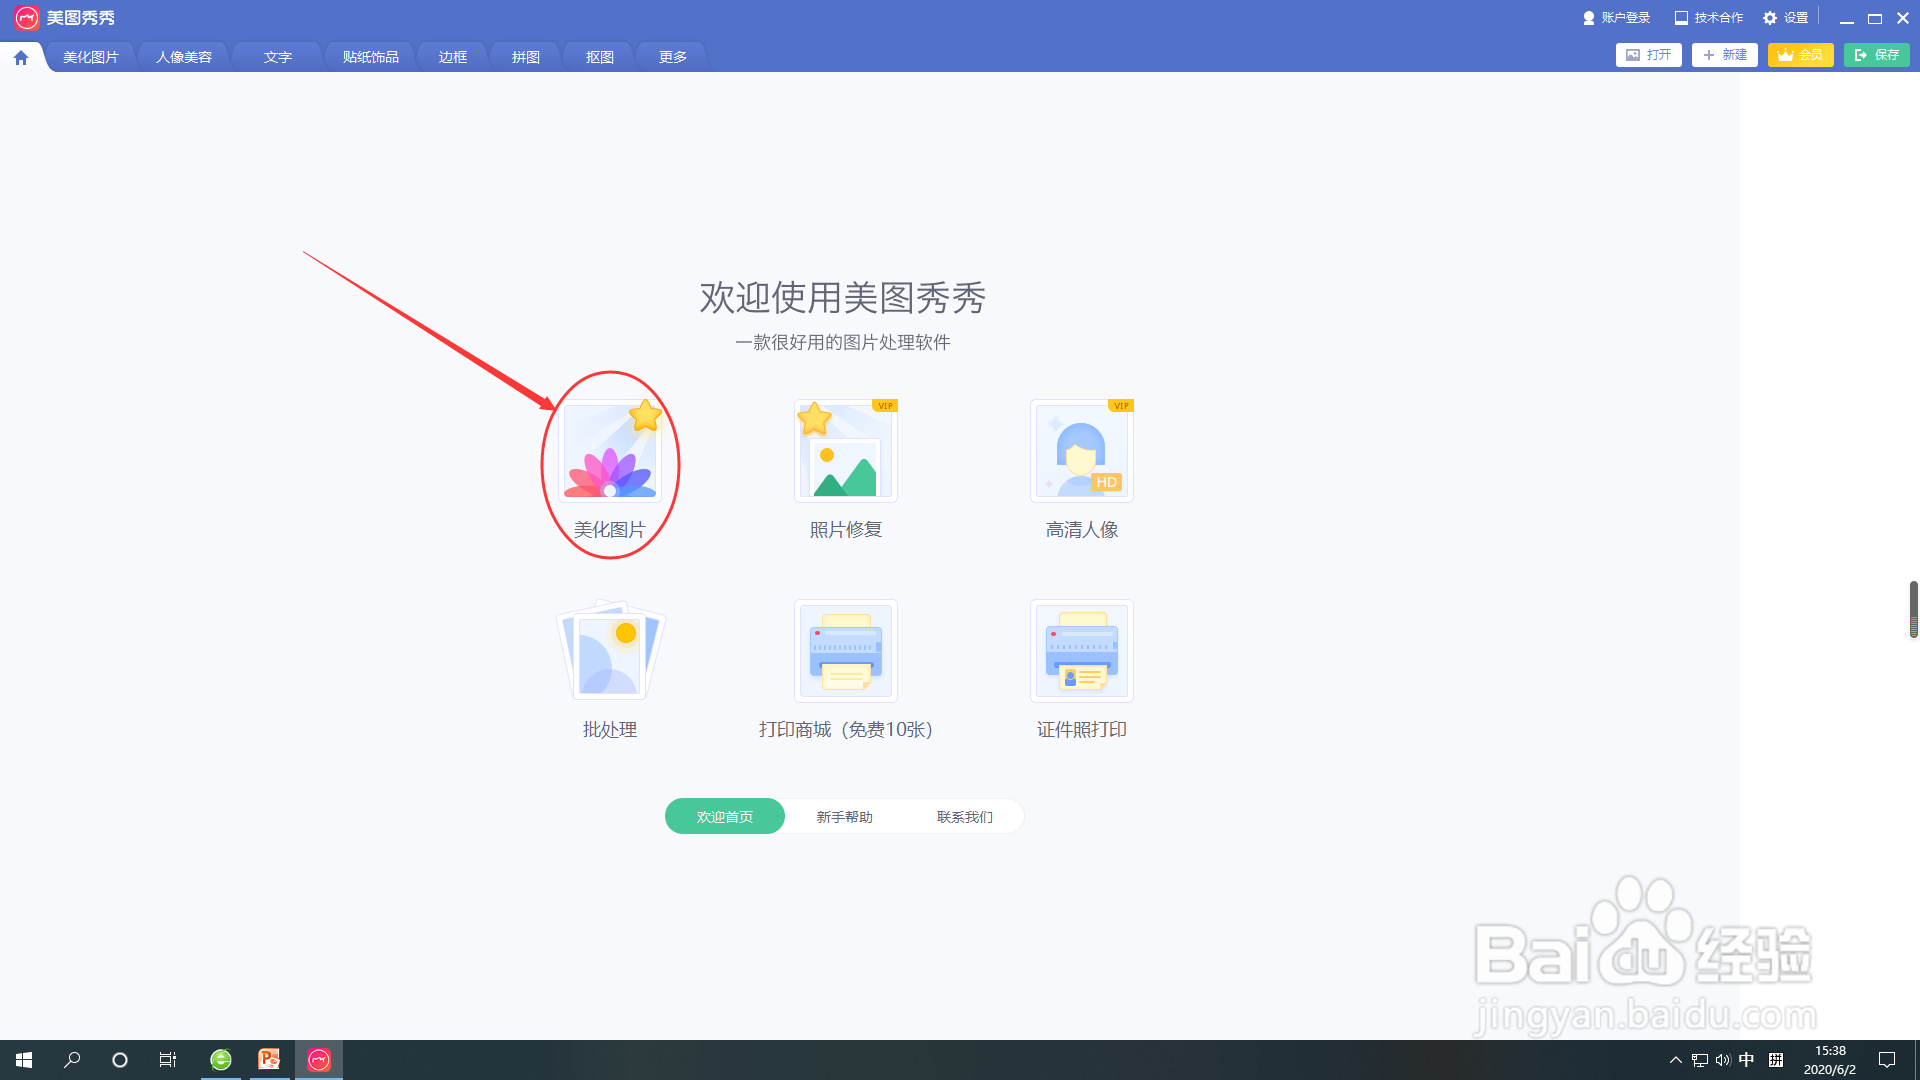Go to the home tab icon
1920x1080 pixels.
pos(21,57)
